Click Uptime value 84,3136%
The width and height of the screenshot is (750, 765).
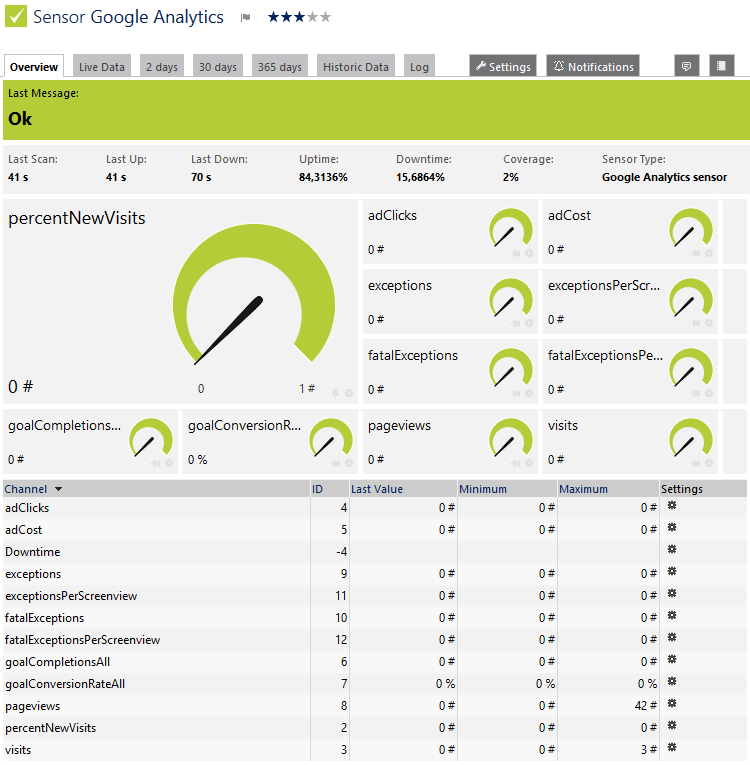click(323, 177)
